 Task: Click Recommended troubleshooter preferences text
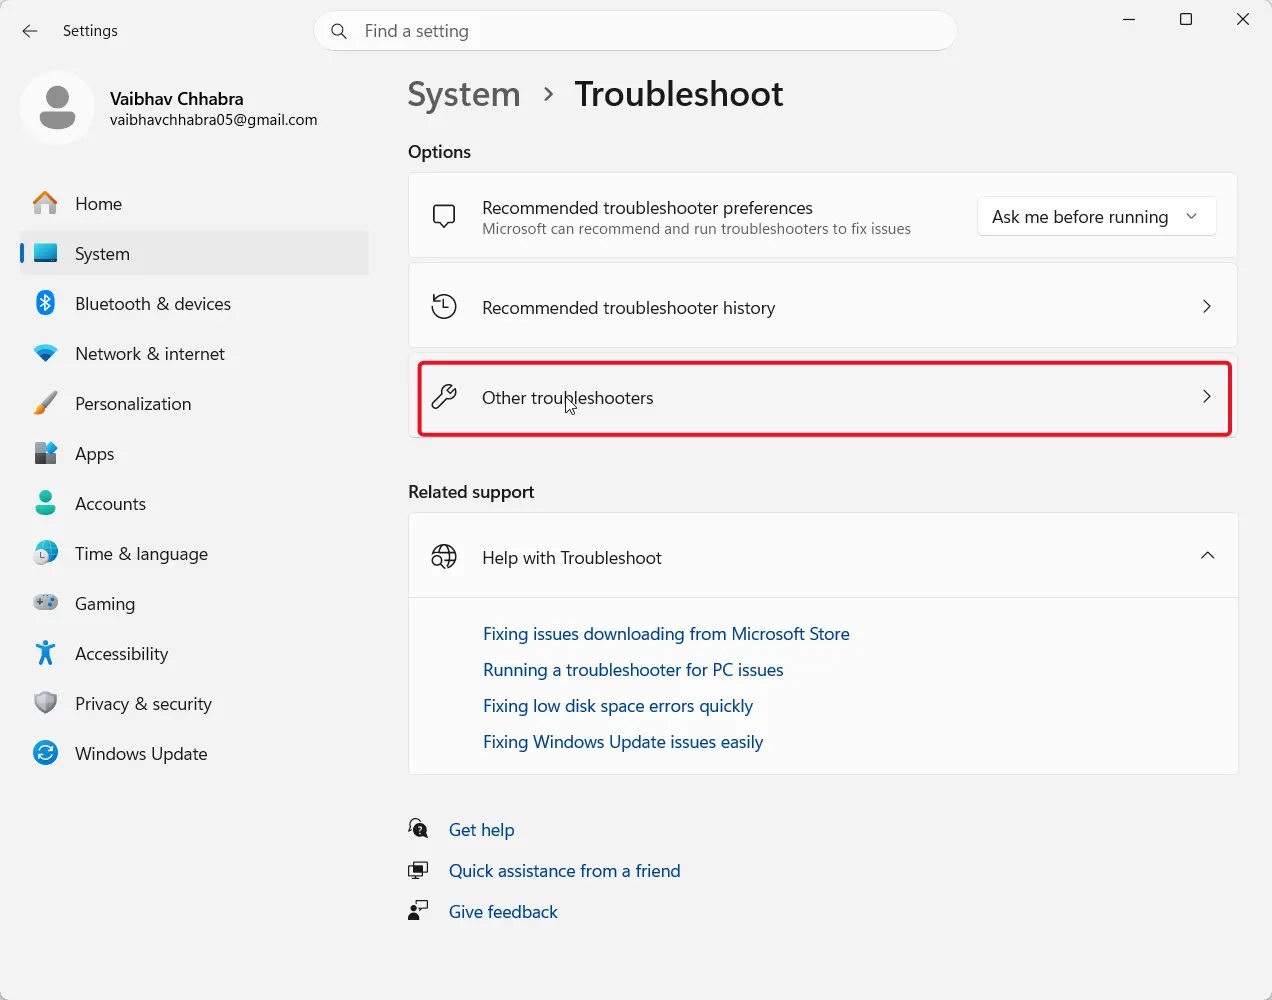(647, 208)
